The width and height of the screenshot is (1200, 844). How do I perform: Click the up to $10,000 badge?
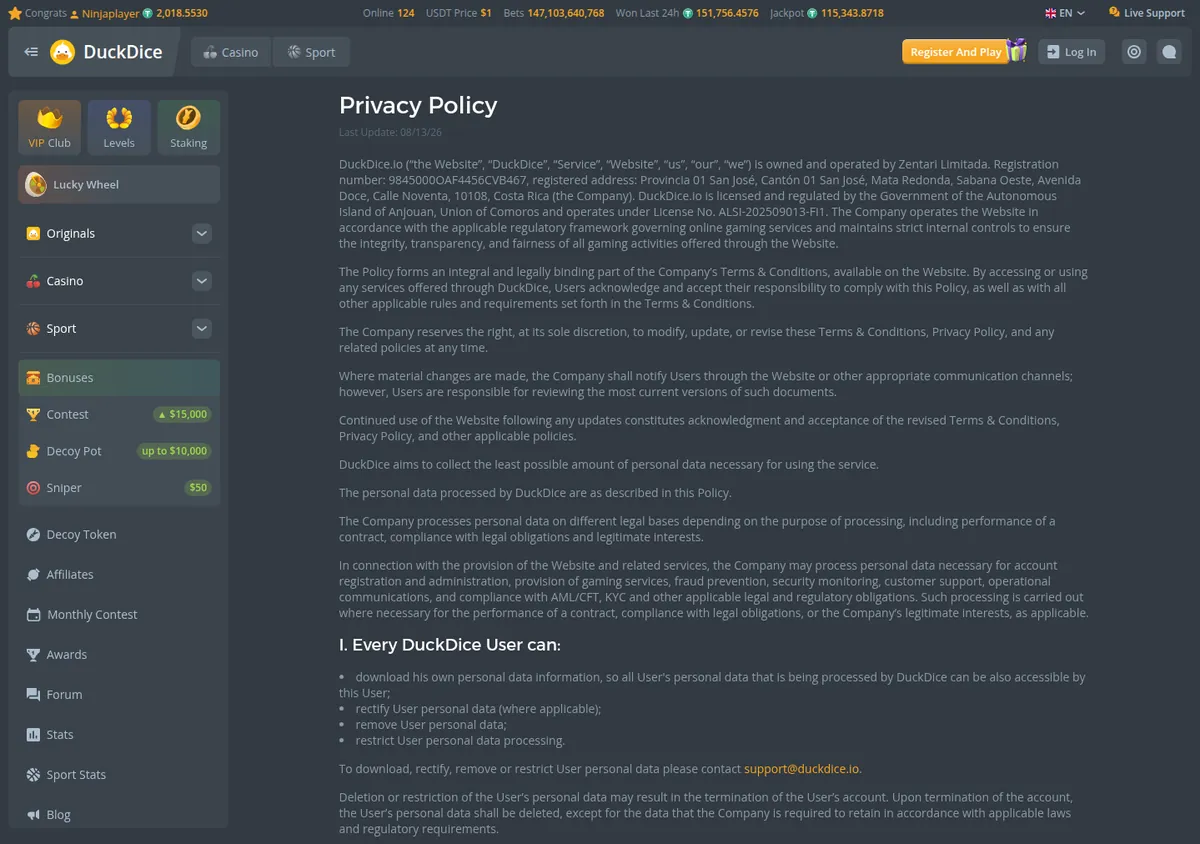point(174,451)
